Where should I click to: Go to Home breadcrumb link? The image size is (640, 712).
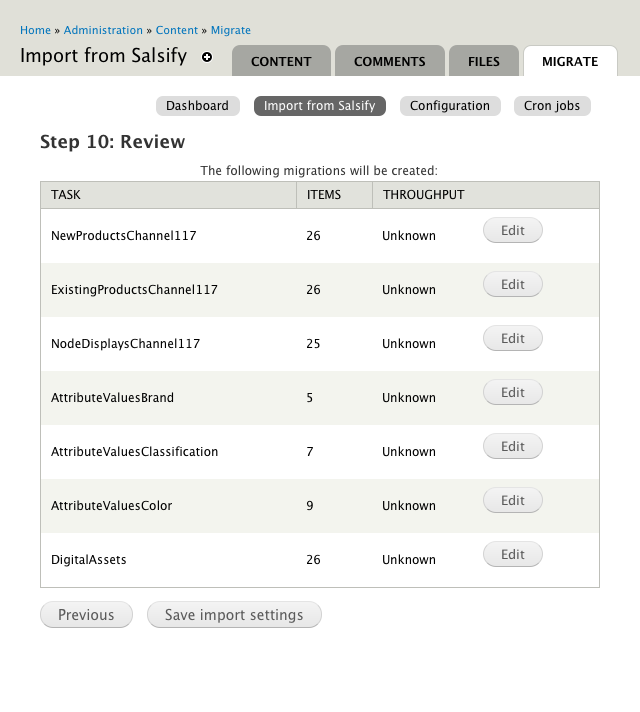point(35,30)
